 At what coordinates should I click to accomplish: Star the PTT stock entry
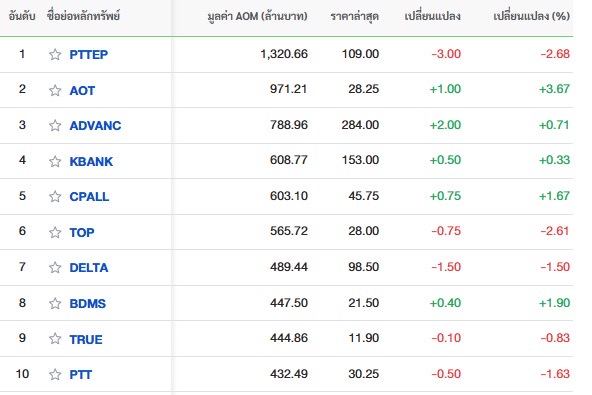[55, 374]
